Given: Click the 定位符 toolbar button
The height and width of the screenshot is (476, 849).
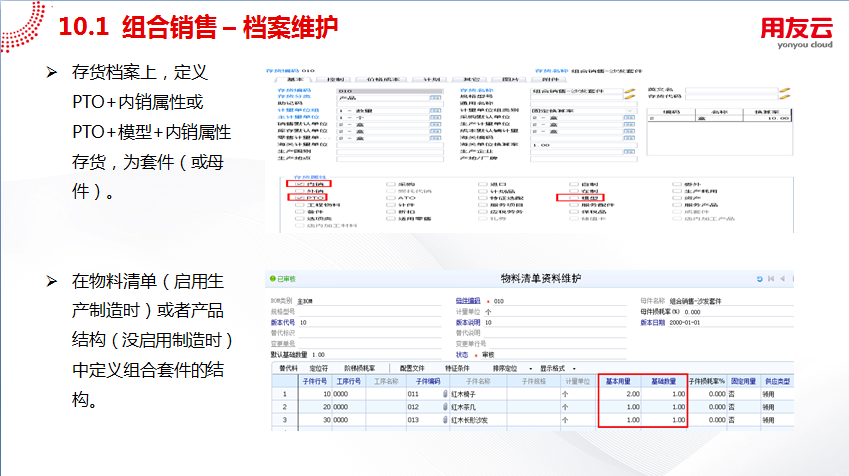Looking at the screenshot, I should 318,369.
